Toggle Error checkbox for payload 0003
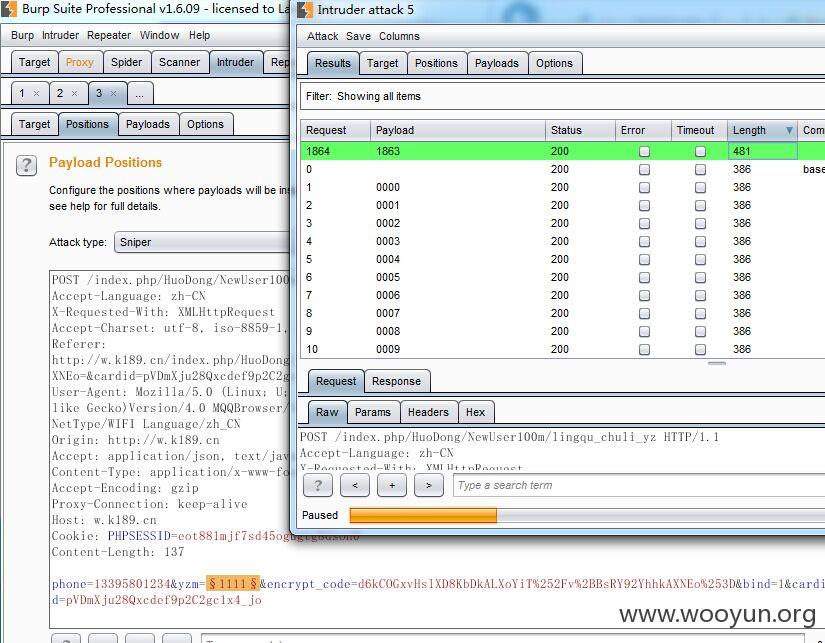Screen dimensions: 825x643 (x=644, y=242)
